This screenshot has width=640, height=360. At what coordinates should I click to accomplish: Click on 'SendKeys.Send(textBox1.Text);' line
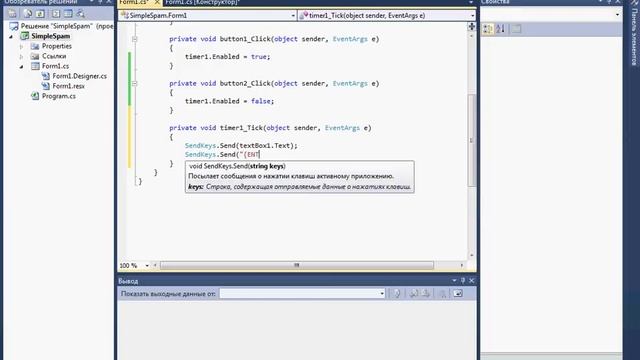(241, 146)
